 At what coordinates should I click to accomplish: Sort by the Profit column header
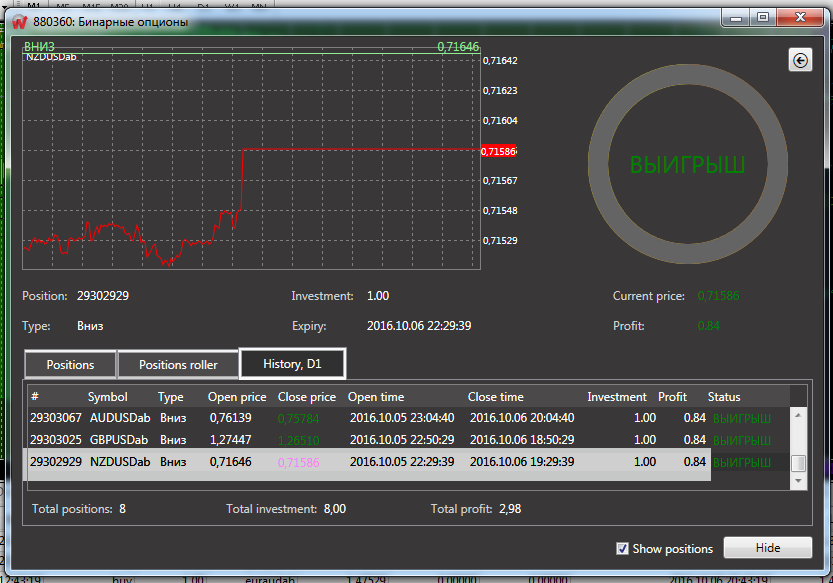tap(672, 397)
